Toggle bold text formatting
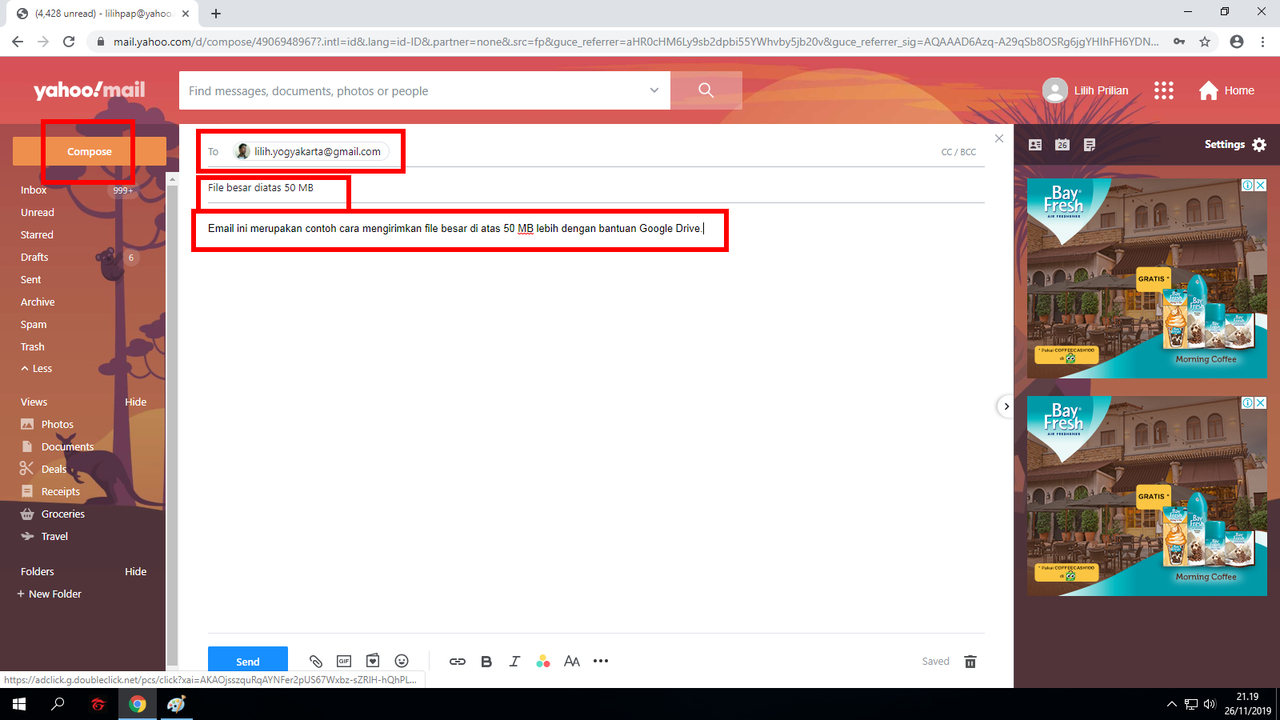Image resolution: width=1280 pixels, height=720 pixels. (487, 661)
